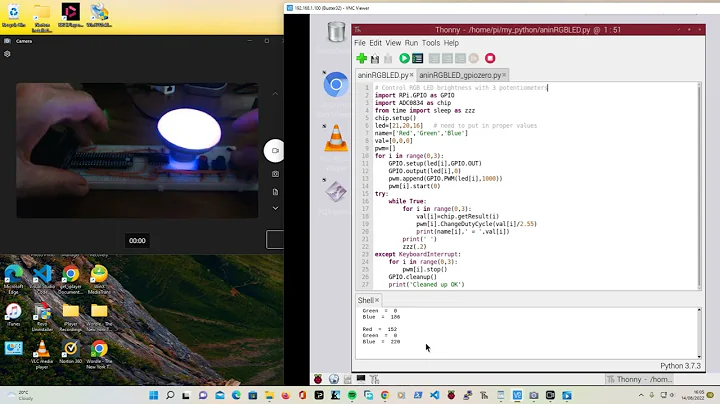
Task: Close the Shell panel tab
Action: pyautogui.click(x=377, y=300)
